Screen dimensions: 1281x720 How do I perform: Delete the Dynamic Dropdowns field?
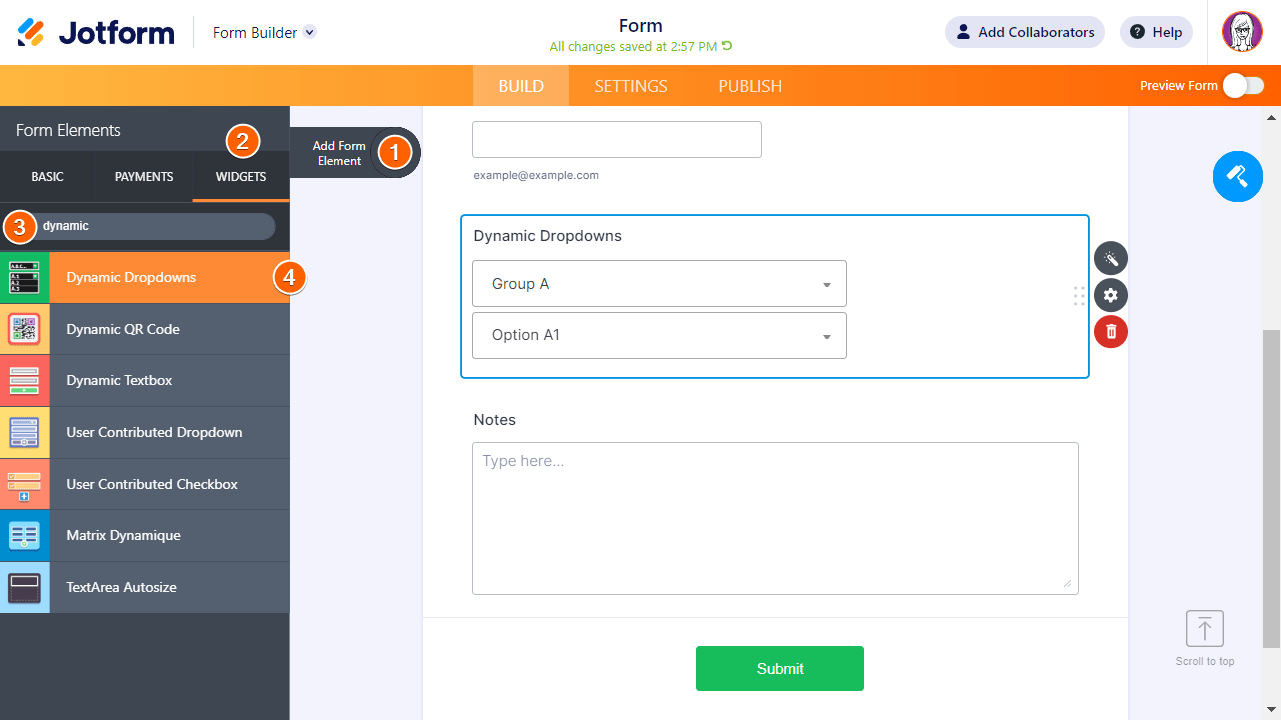[1111, 331]
